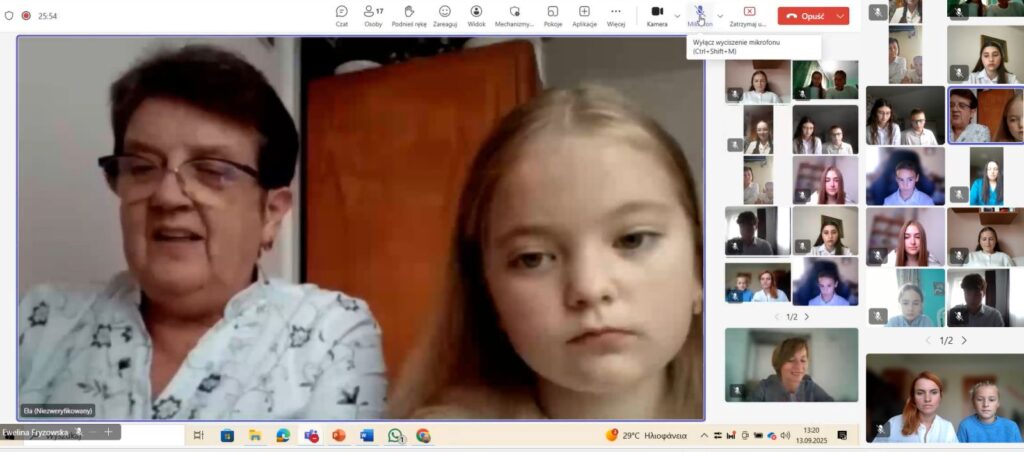Open the Czat panel

pyautogui.click(x=342, y=15)
